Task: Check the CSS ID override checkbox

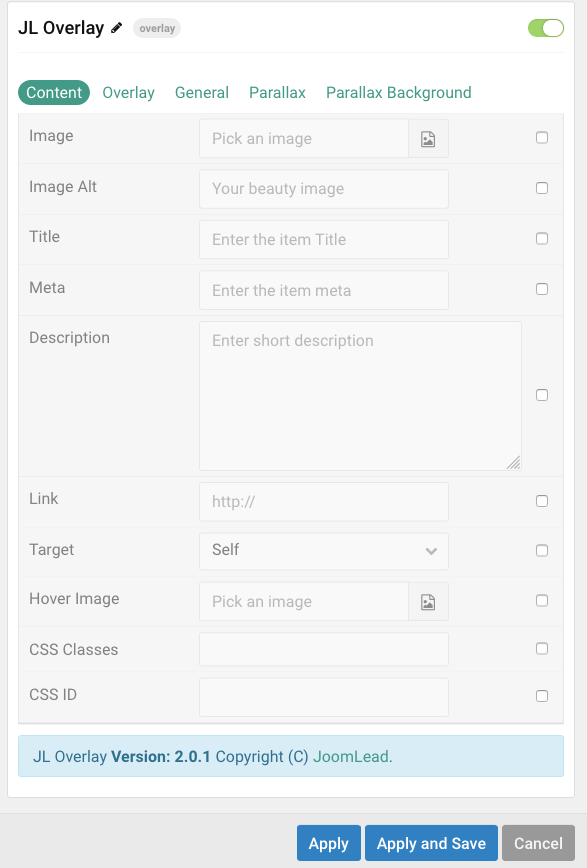Action: pos(541,695)
